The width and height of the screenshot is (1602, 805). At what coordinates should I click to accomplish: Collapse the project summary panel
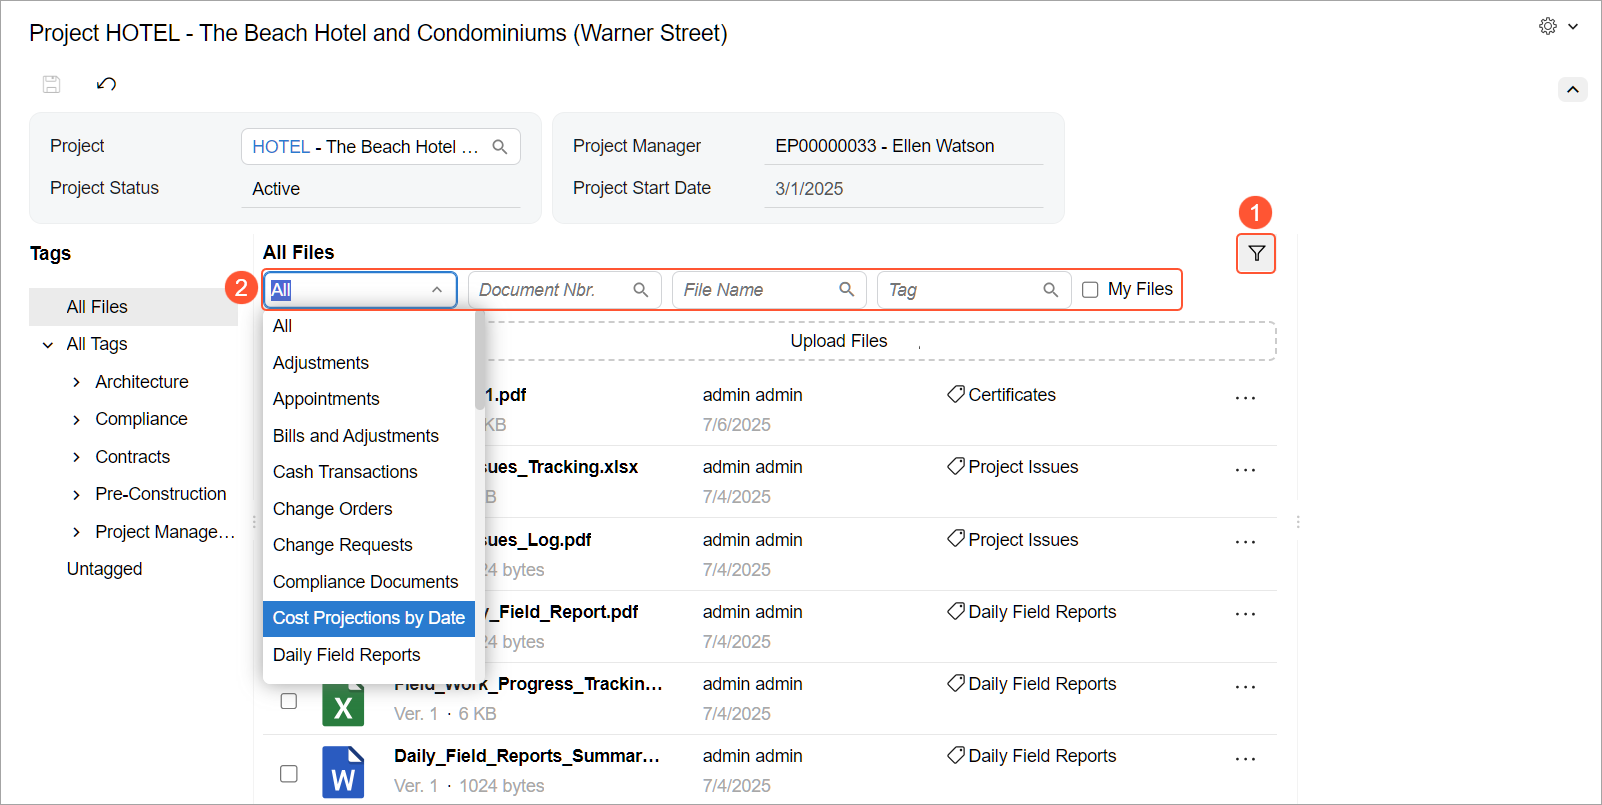[x=1572, y=90]
